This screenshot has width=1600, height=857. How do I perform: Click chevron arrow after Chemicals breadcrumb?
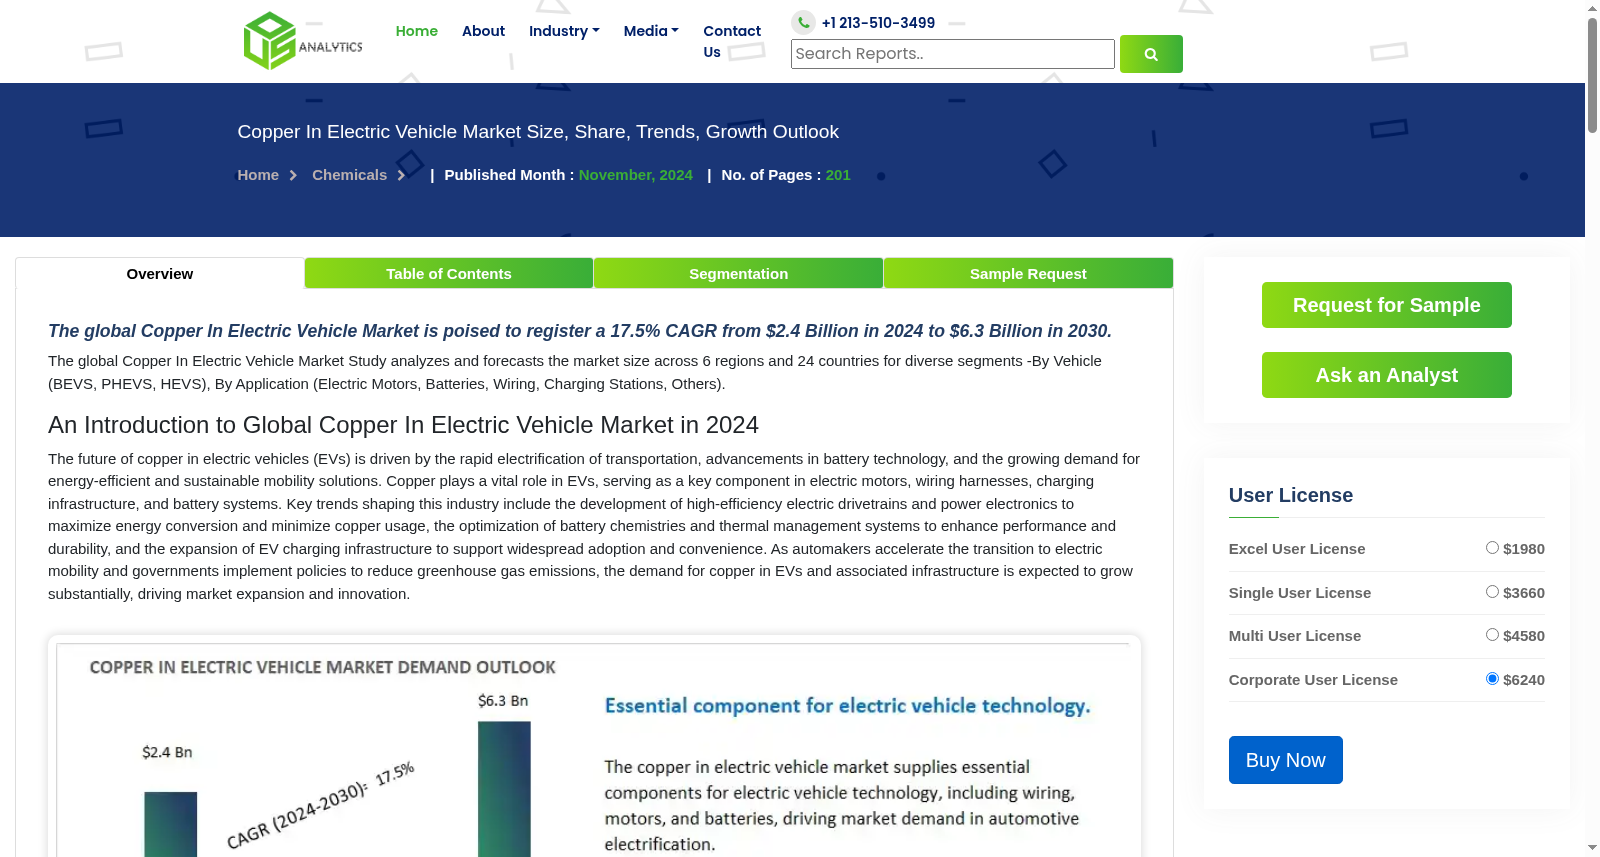click(x=401, y=175)
